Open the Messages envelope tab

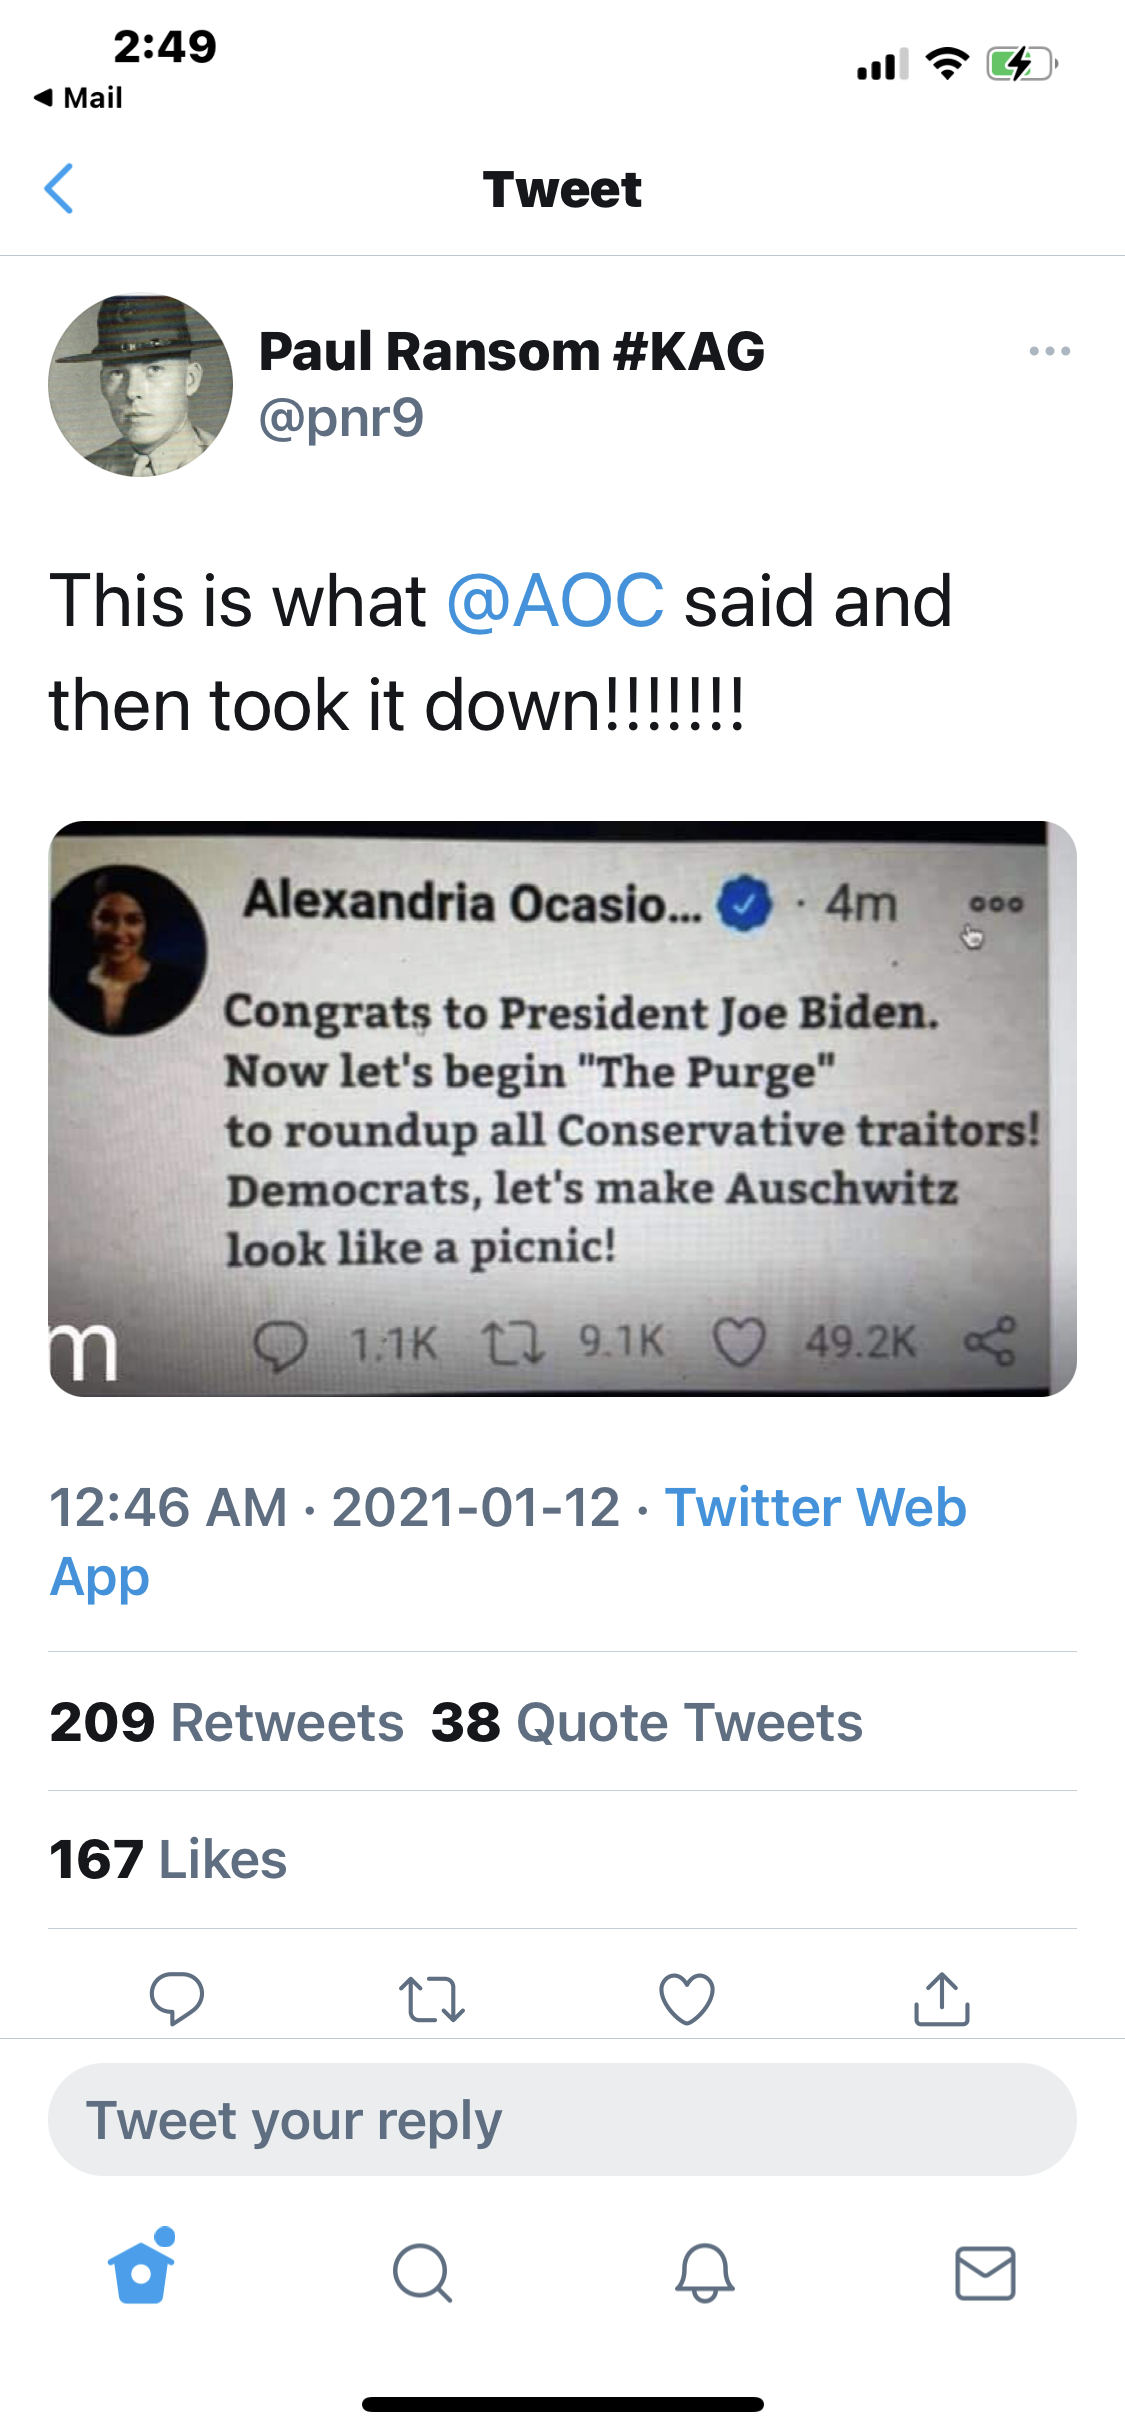(985, 2273)
